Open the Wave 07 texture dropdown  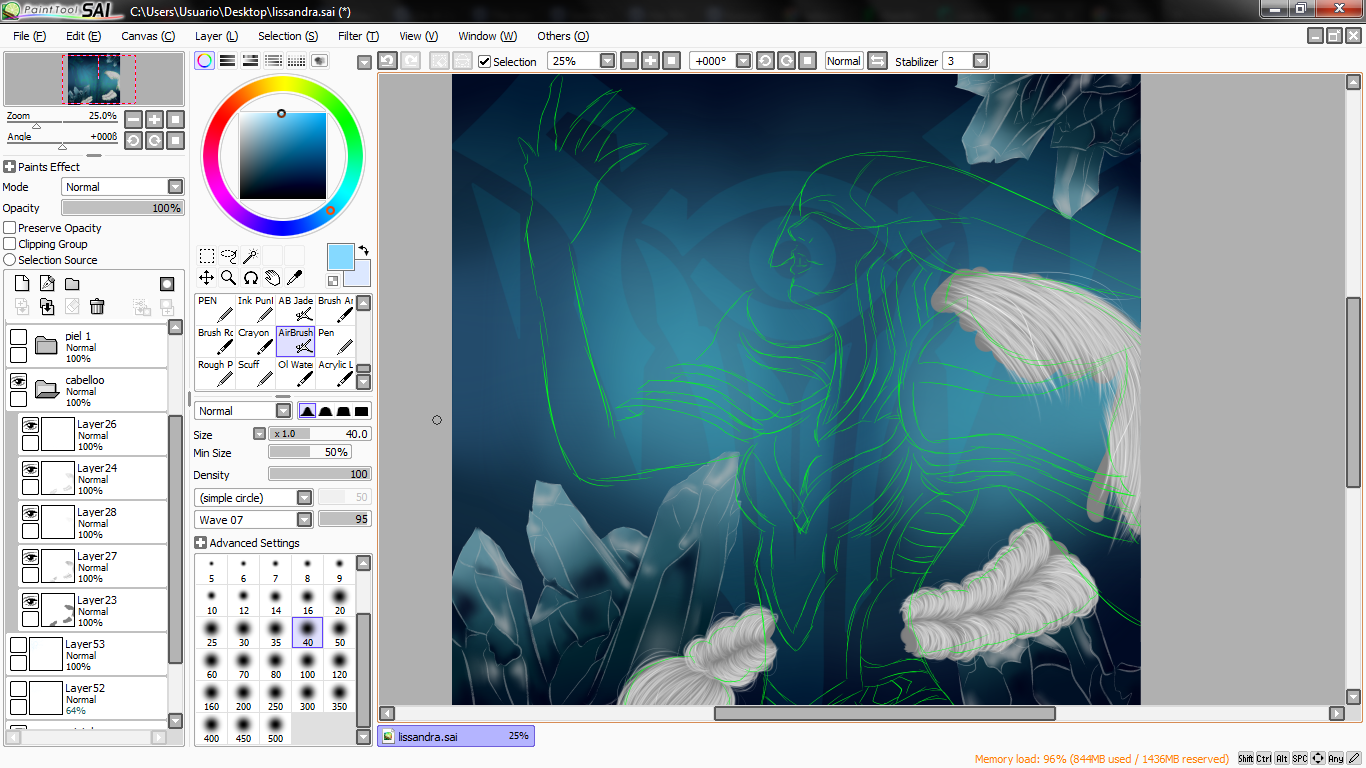click(254, 520)
